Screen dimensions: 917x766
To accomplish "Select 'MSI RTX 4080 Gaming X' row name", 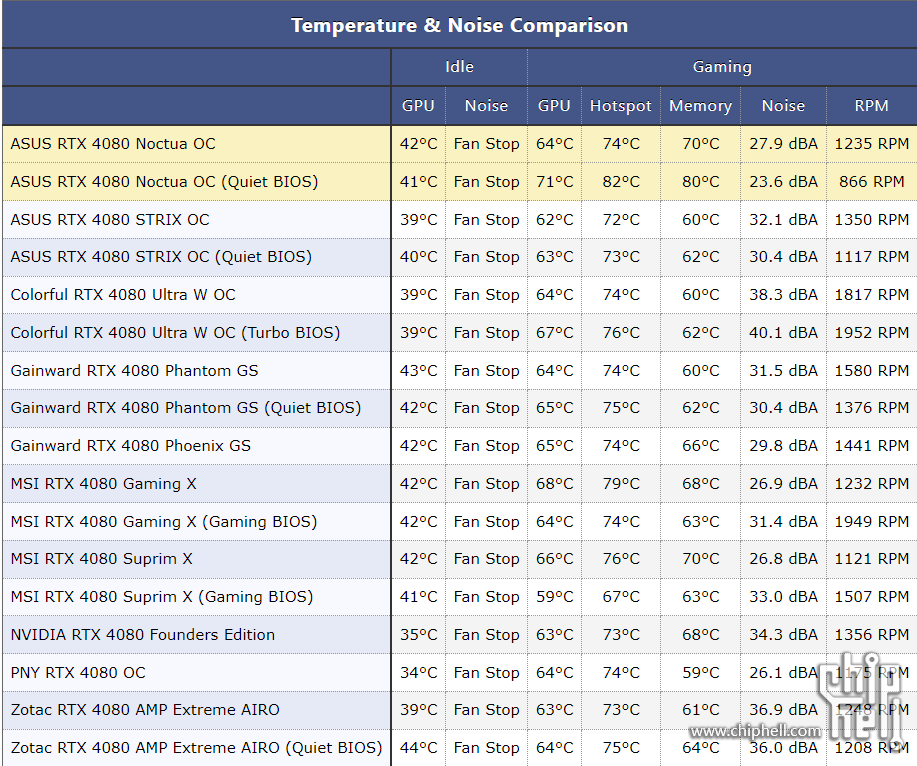I will (x=104, y=484).
